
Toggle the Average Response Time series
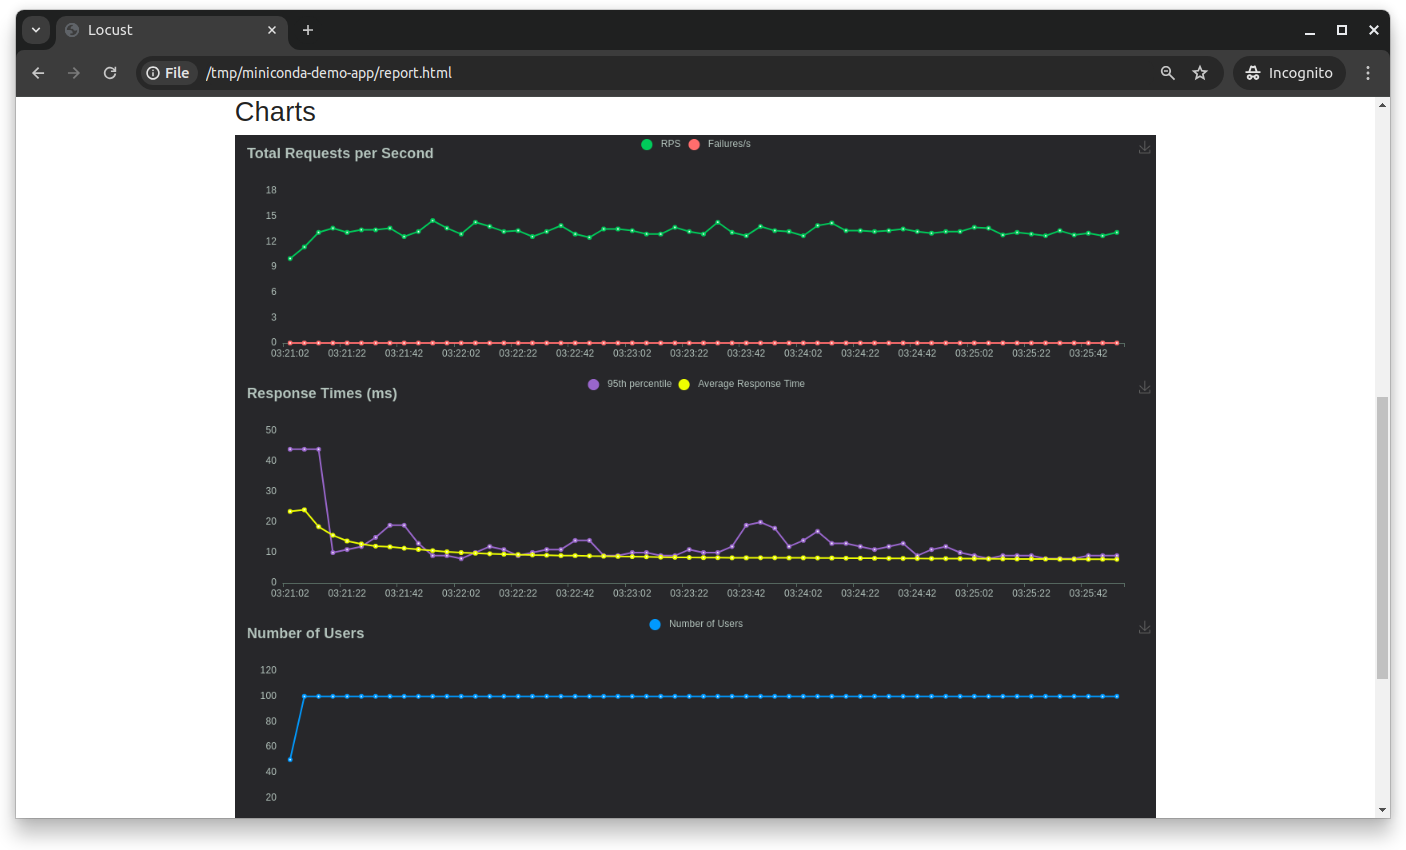click(x=741, y=384)
